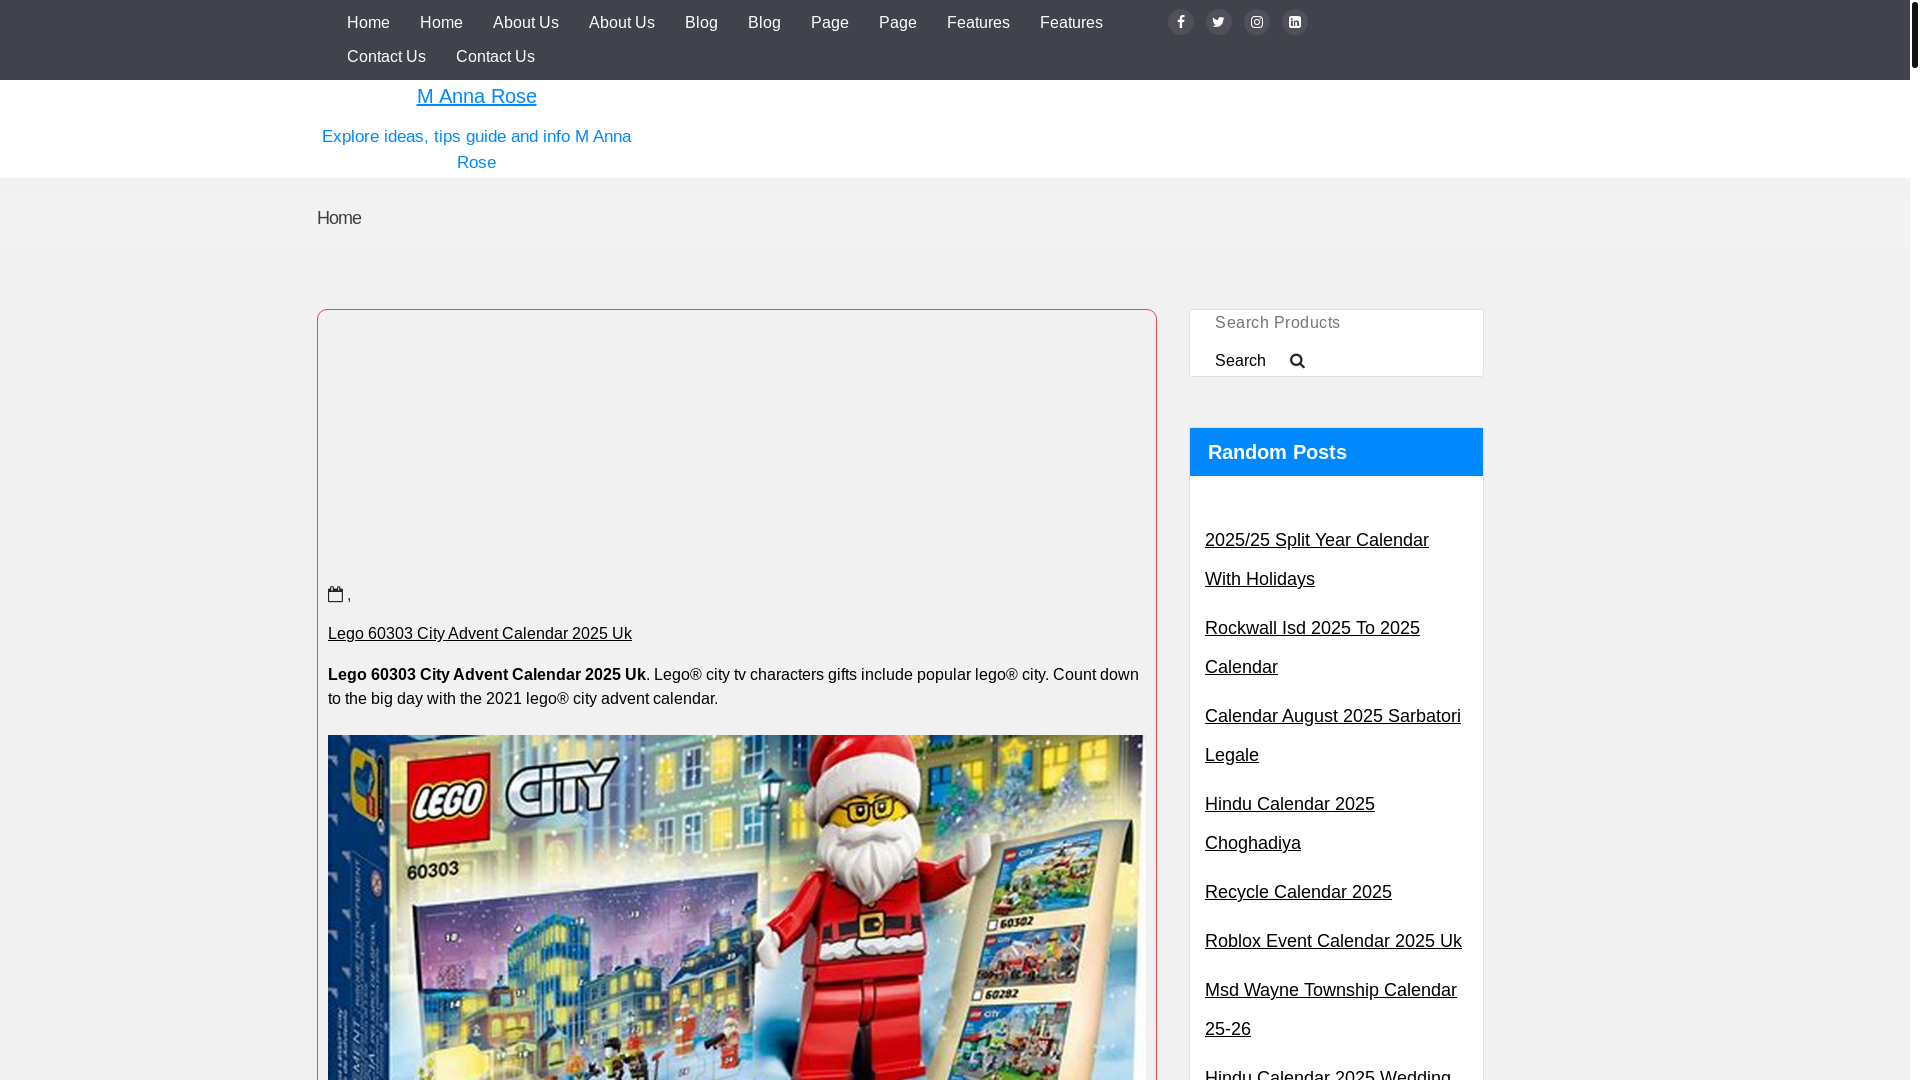Open Calendar August 2025 Sarbatori Legale post
This screenshot has width=1920, height=1080.
click(x=1333, y=735)
